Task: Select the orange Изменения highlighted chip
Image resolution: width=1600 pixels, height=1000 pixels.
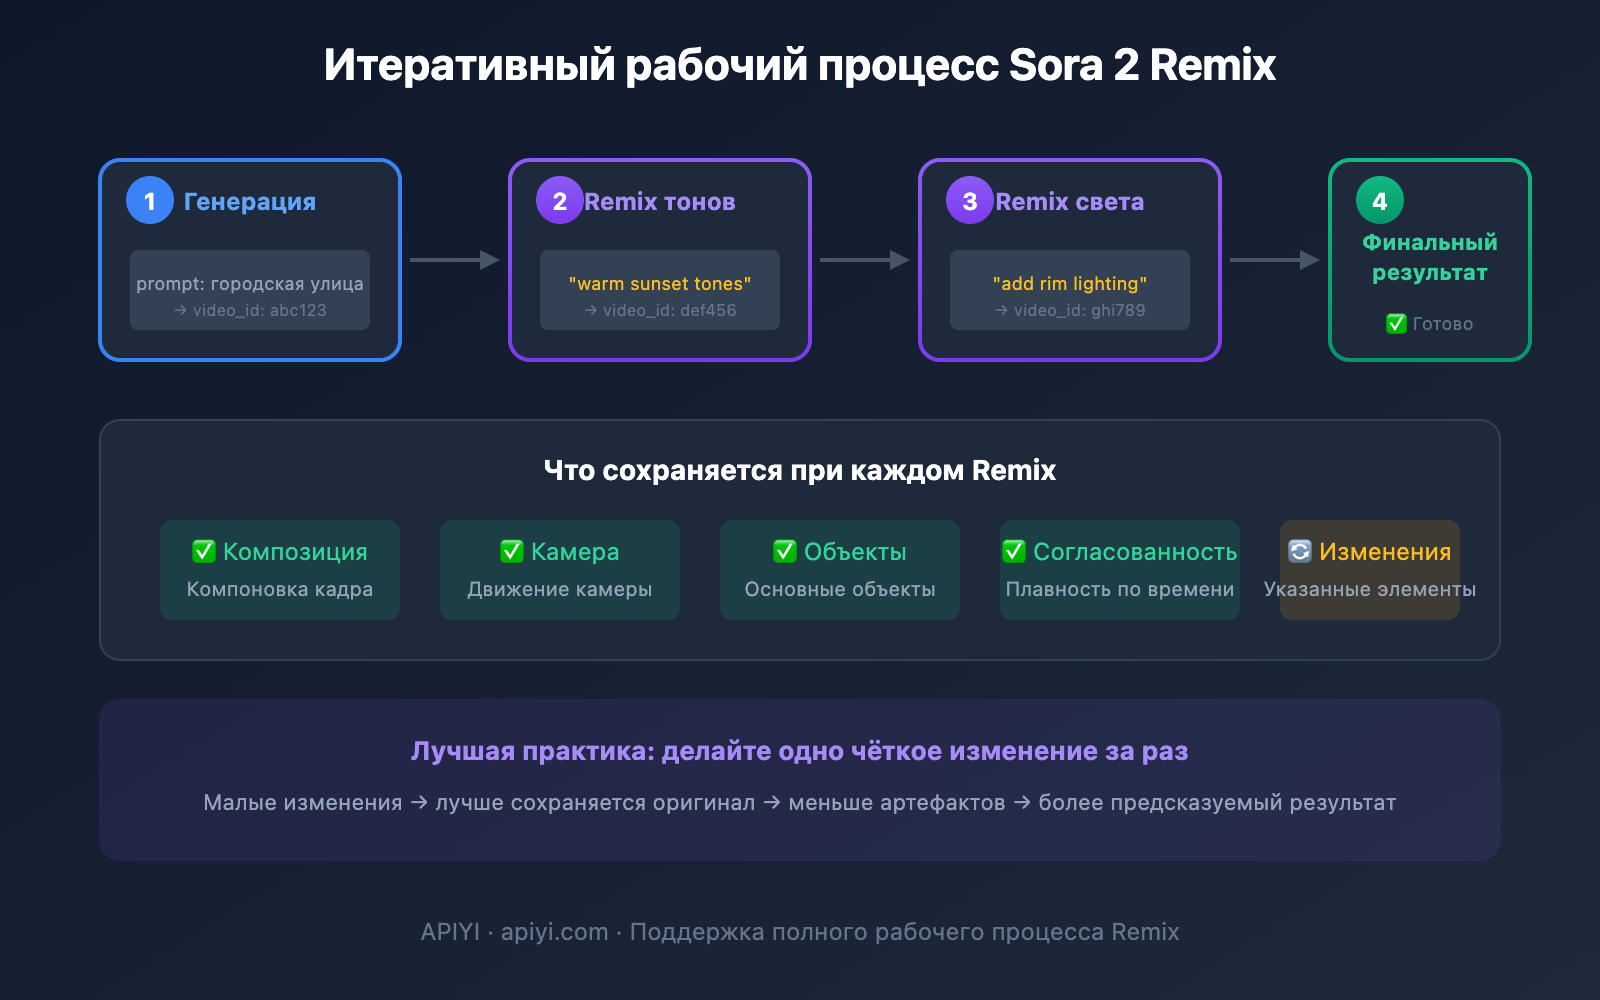Action: click(x=1369, y=570)
